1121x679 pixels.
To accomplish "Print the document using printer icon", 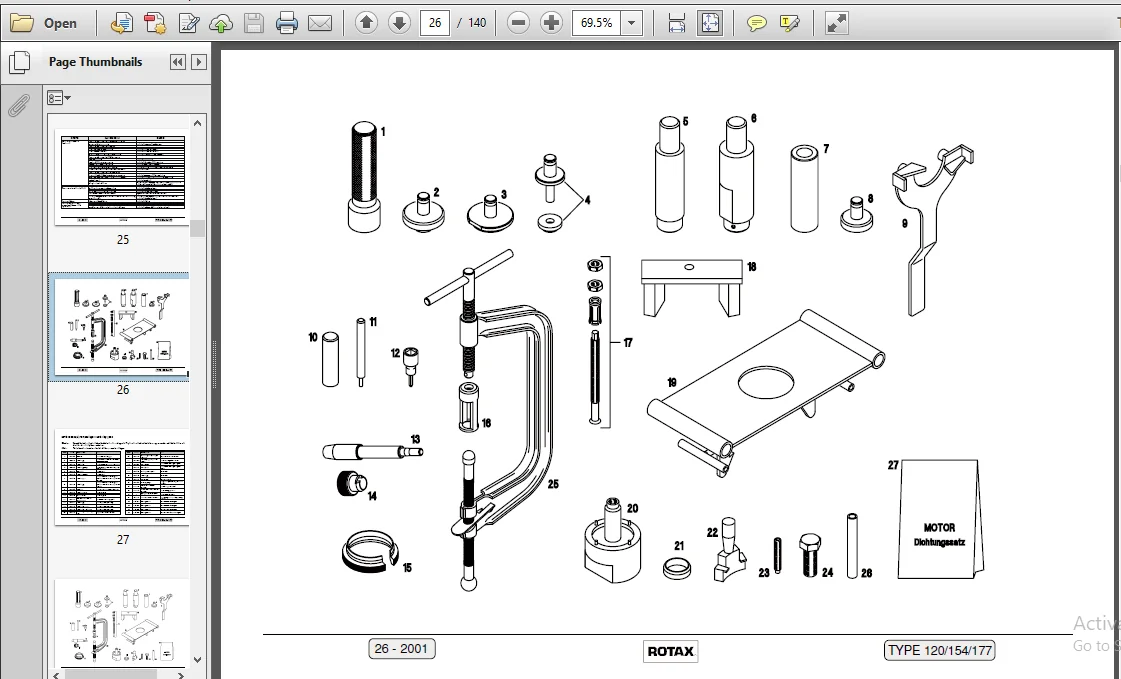I will 287,23.
